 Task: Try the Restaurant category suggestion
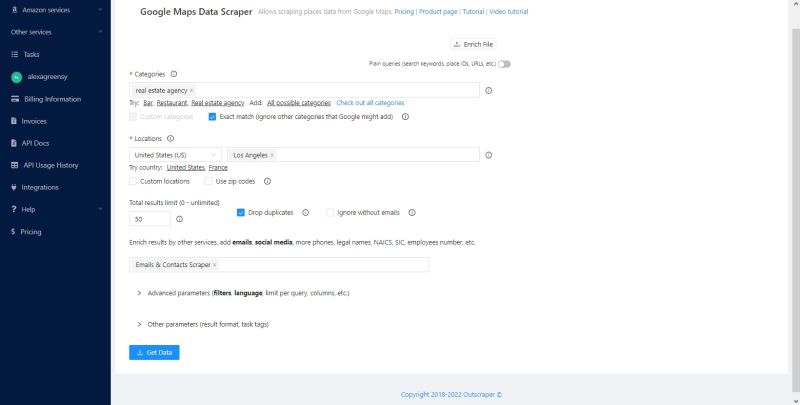(172, 103)
